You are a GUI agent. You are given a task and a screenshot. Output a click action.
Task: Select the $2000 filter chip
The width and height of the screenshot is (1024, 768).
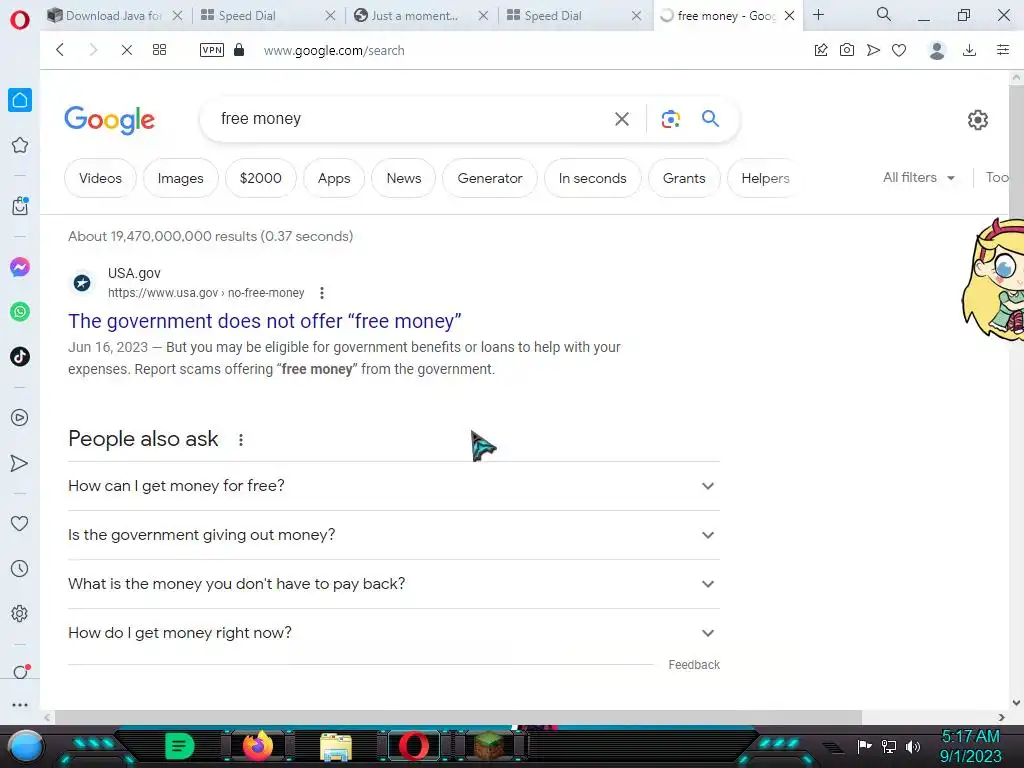point(261,178)
